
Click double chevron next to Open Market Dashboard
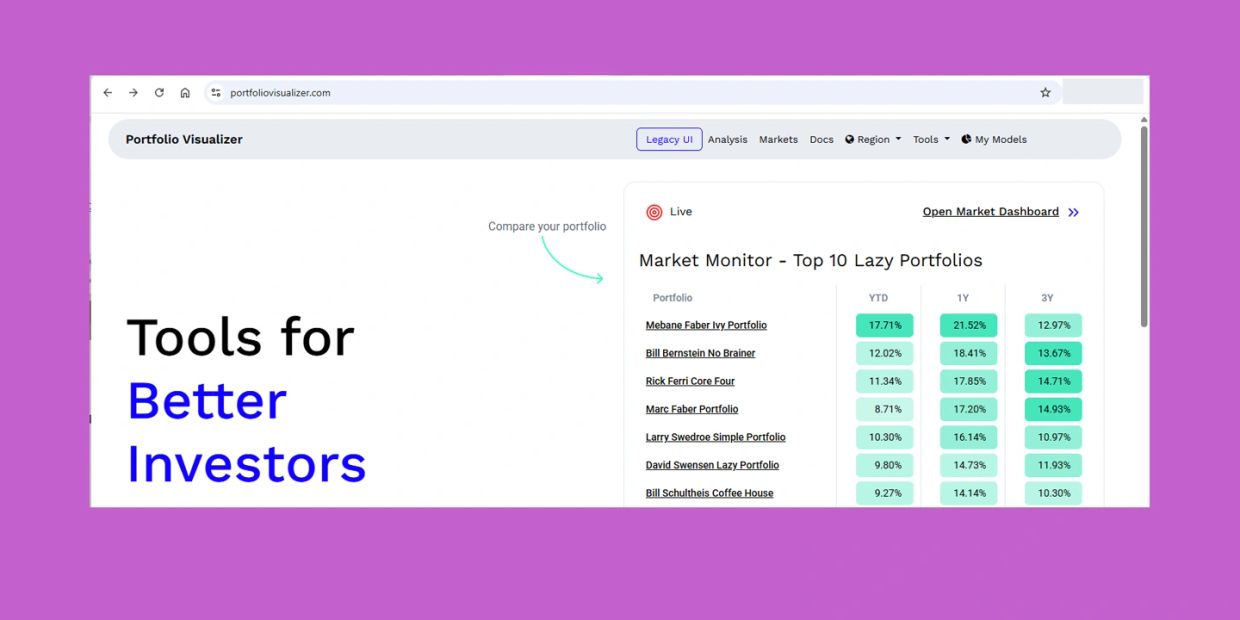point(1073,212)
